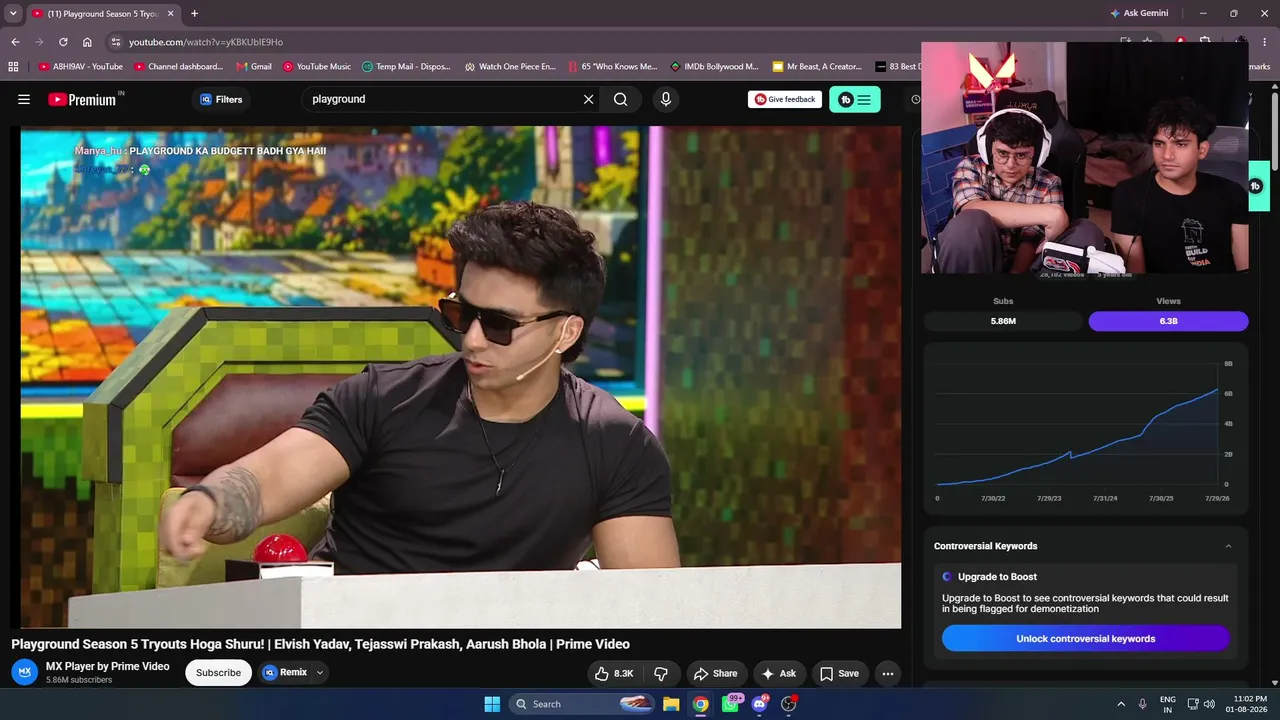Select the Views stat tab showing 6.3B
The width and height of the screenshot is (1280, 720).
(x=1168, y=321)
